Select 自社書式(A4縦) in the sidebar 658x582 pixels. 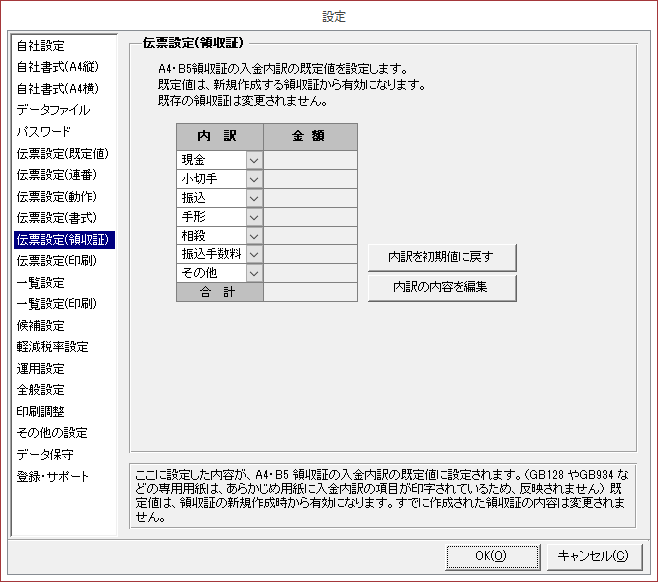pyautogui.click(x=57, y=67)
